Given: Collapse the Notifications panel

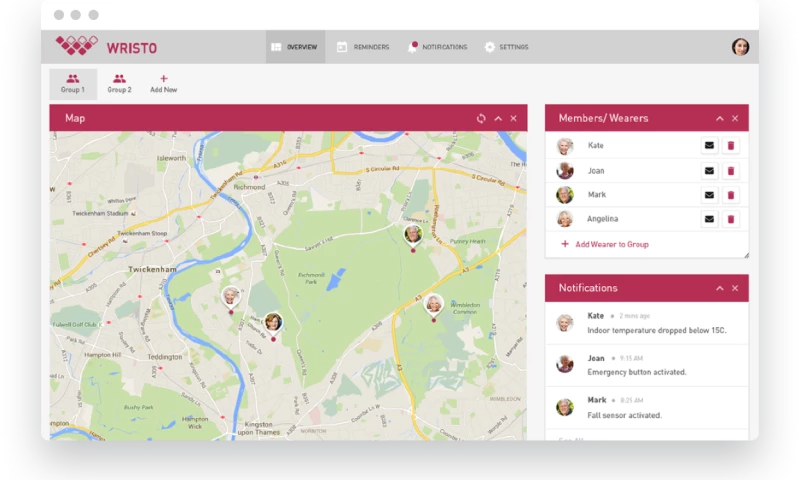Looking at the screenshot, I should point(719,288).
